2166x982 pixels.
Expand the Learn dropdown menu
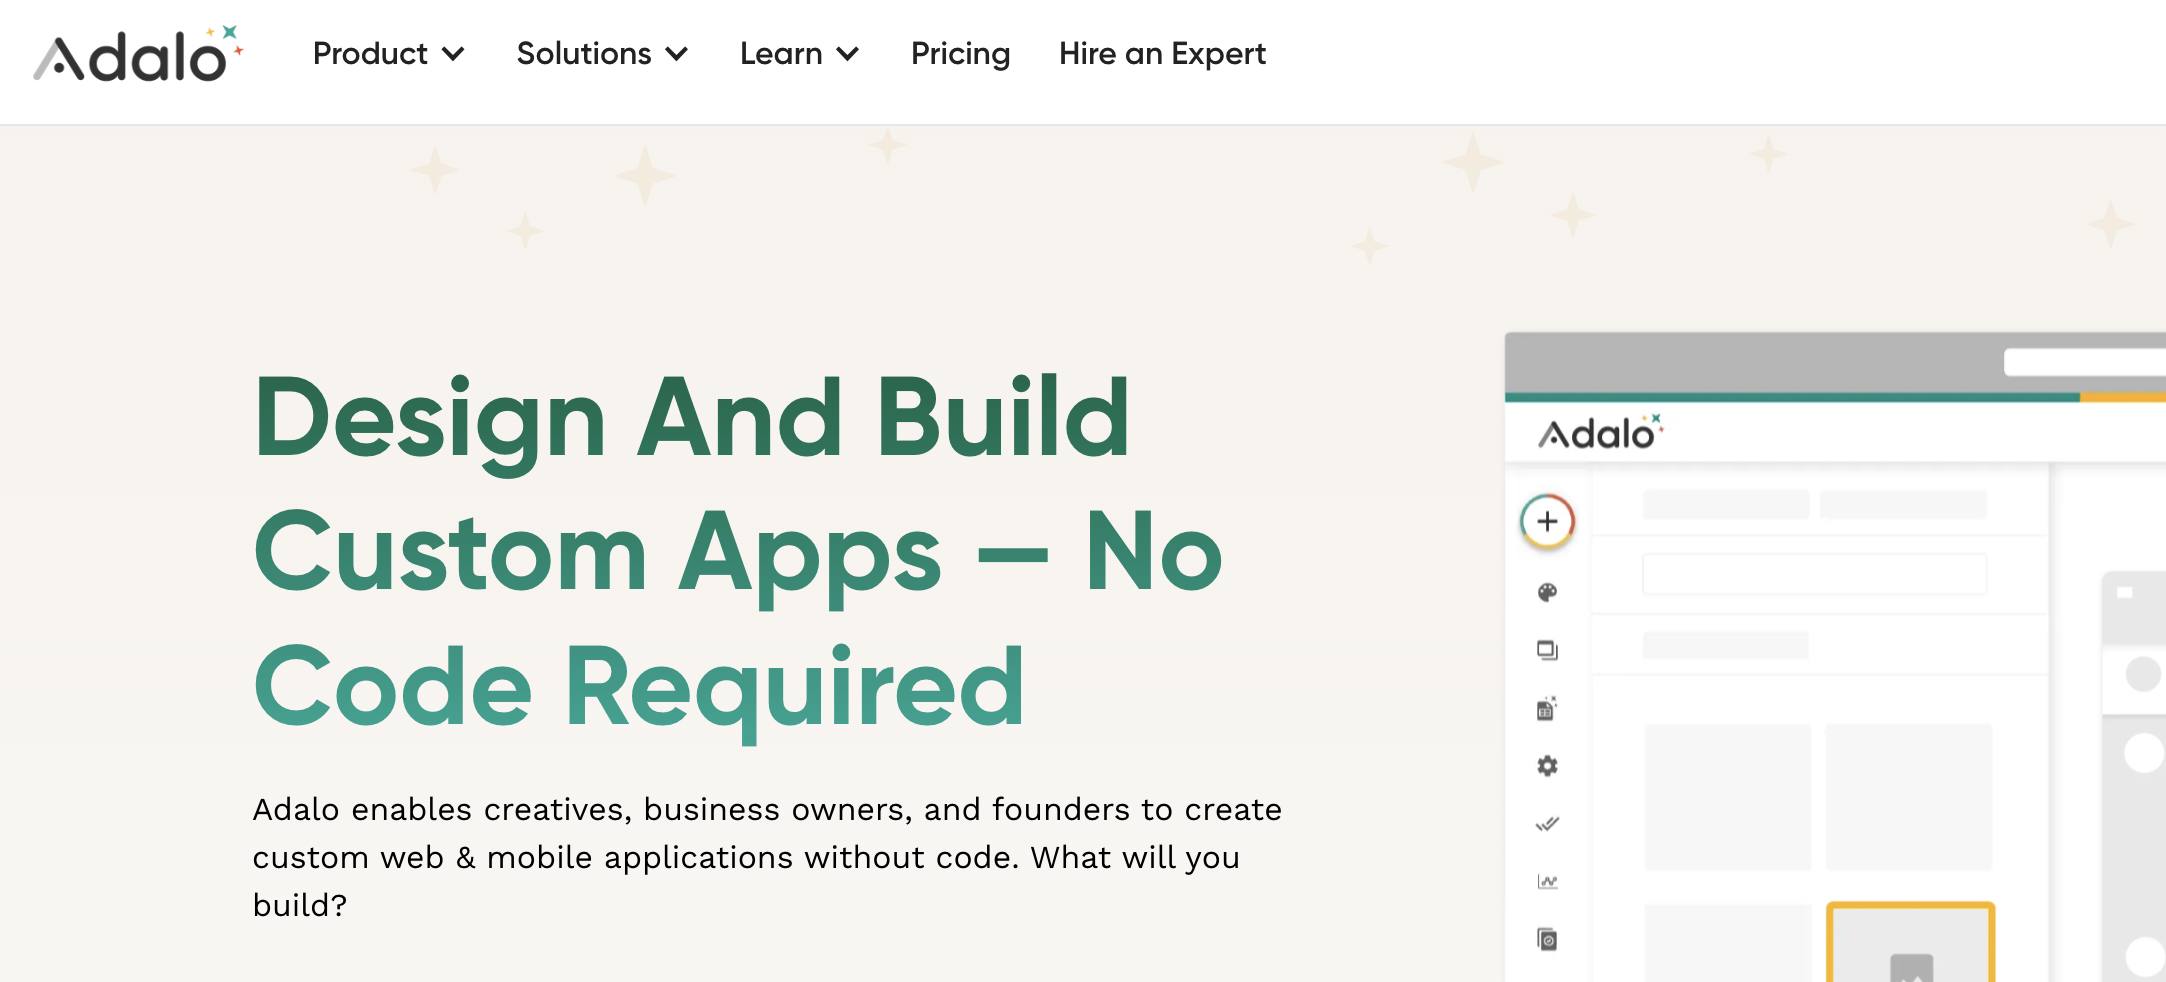point(800,54)
